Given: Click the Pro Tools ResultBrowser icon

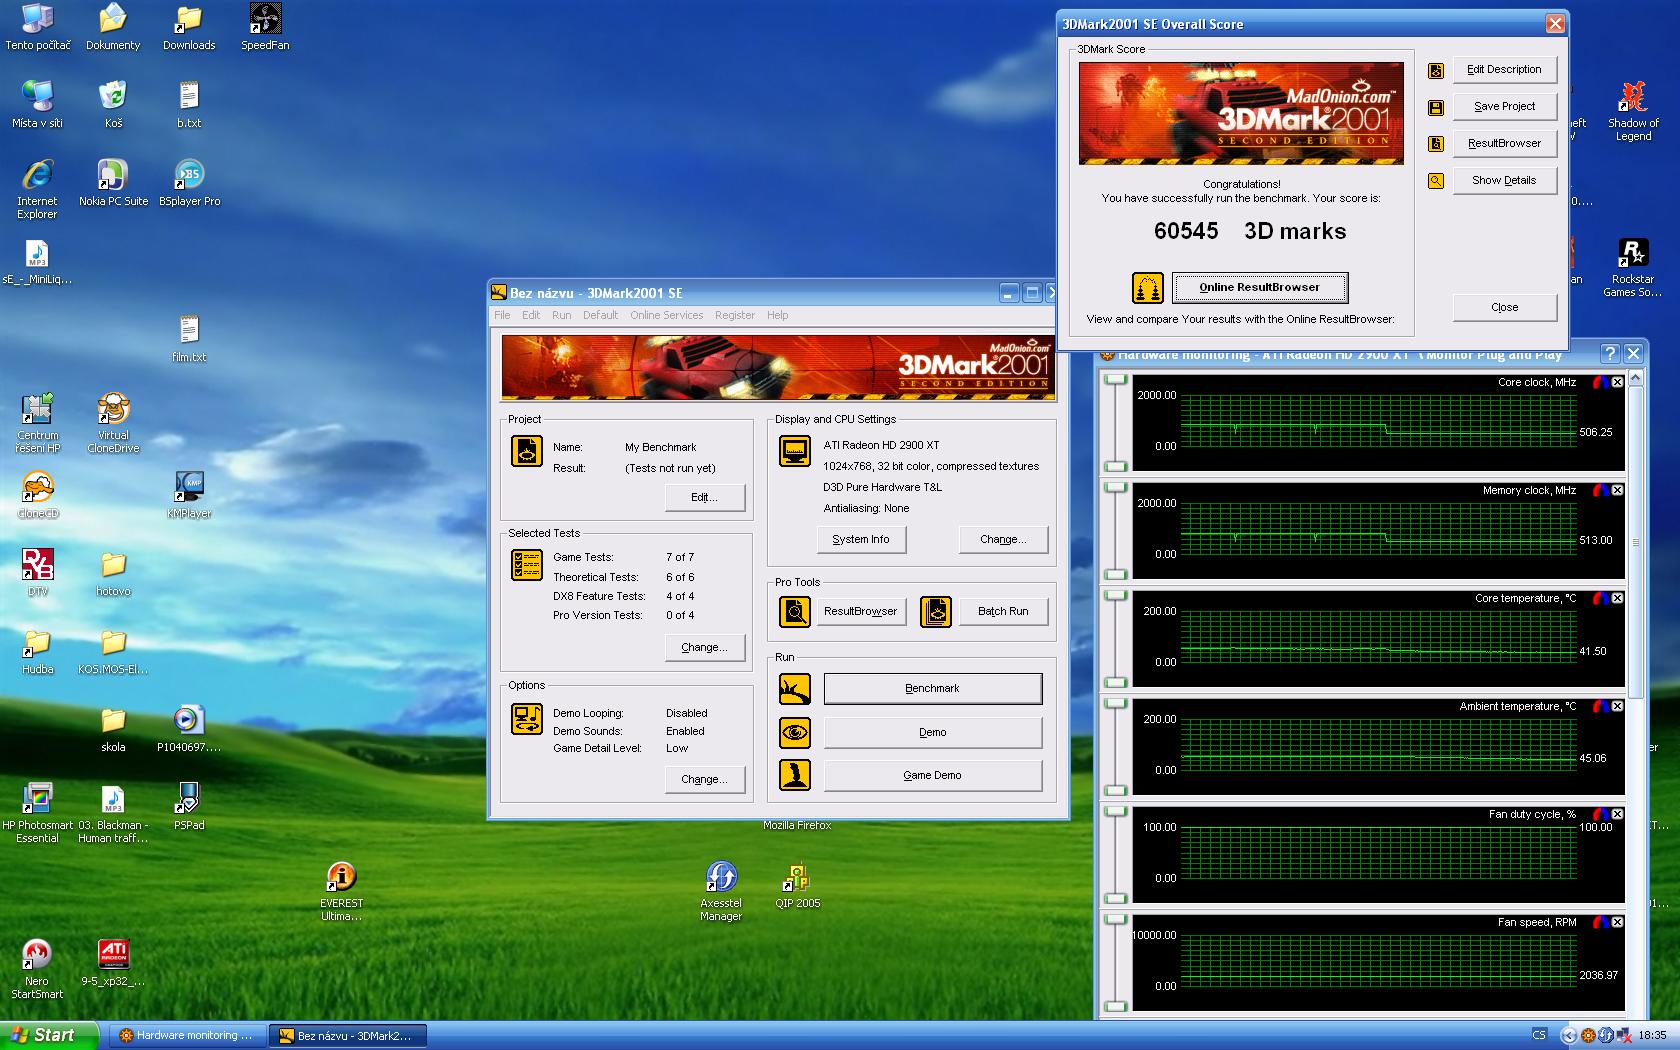Looking at the screenshot, I should 795,611.
